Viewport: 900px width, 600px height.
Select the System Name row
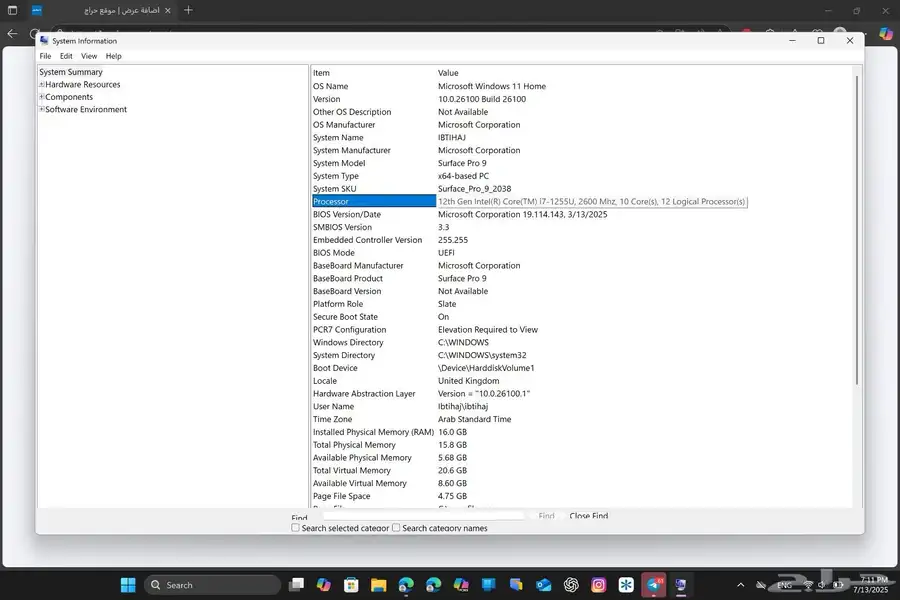point(581,137)
